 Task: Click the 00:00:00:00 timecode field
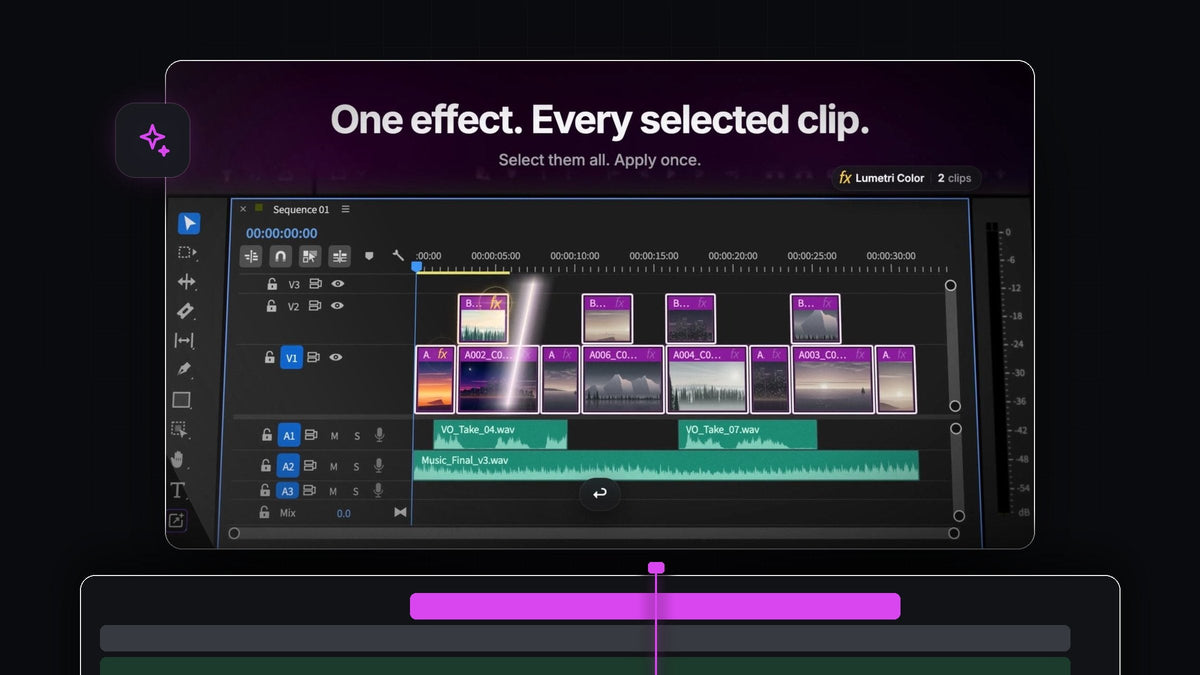click(281, 233)
